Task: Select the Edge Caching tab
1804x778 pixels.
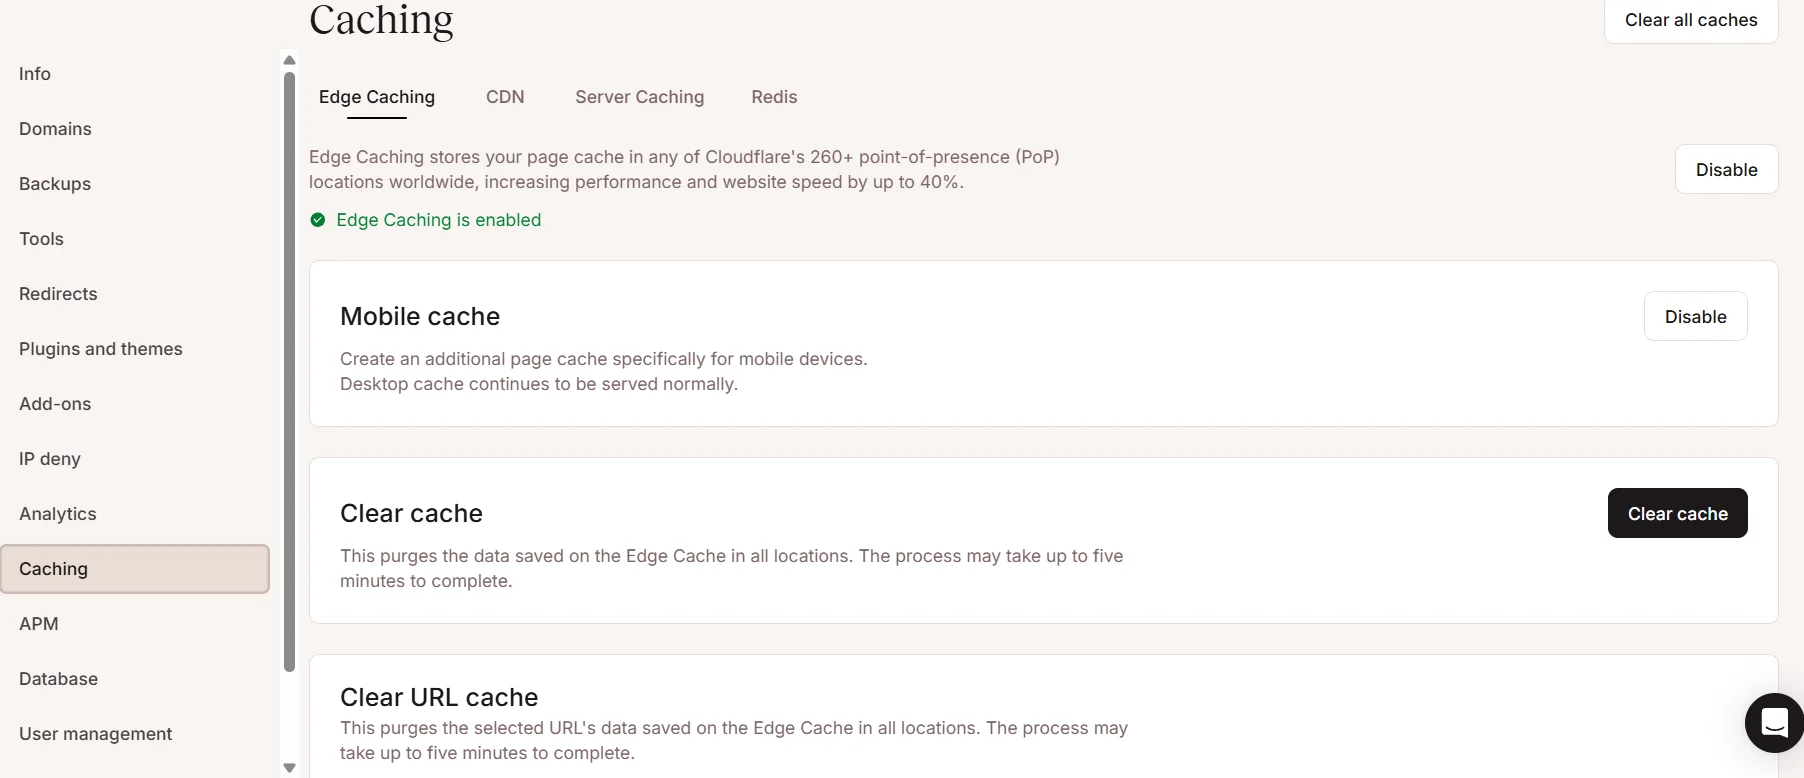Action: (x=377, y=97)
